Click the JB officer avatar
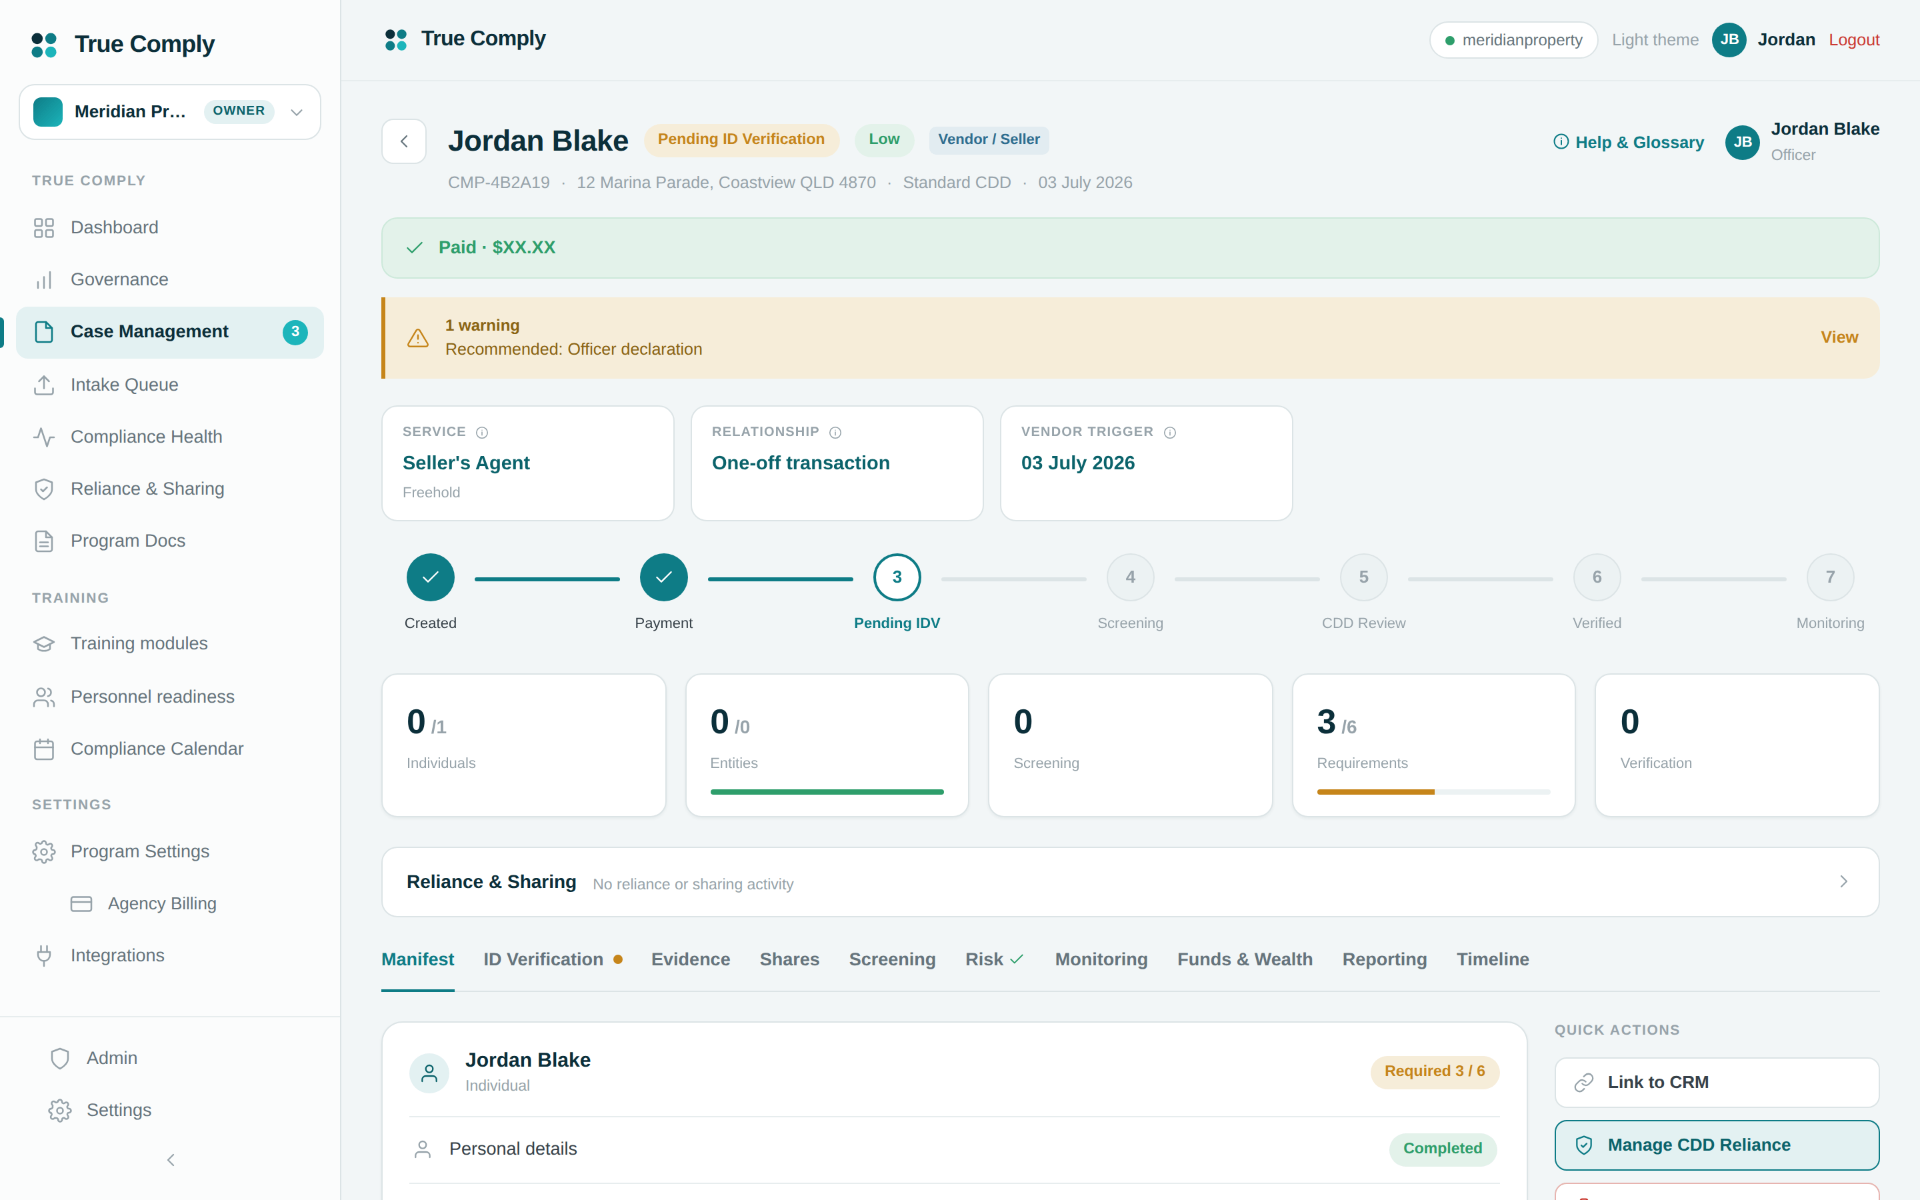This screenshot has height=1200, width=1920. [1743, 142]
